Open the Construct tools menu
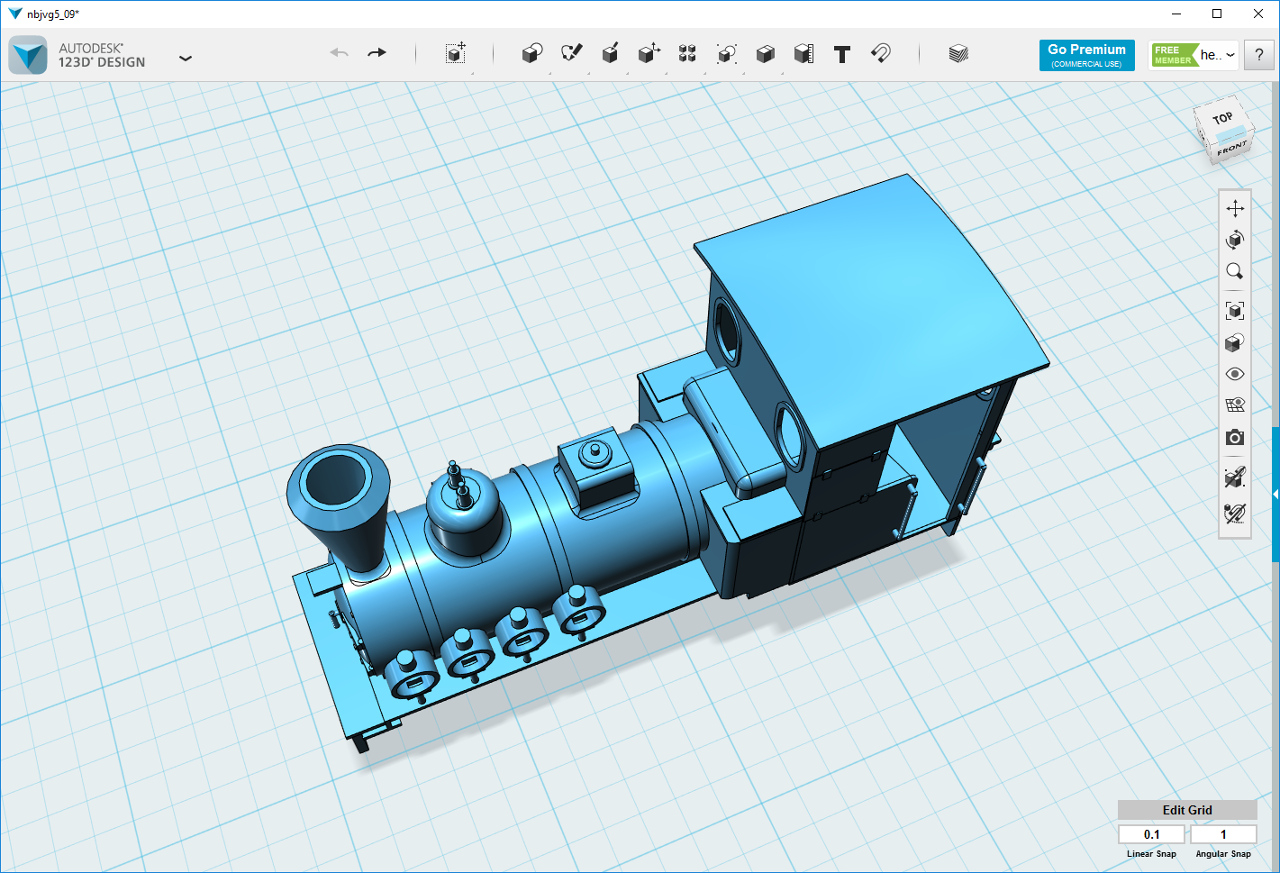The image size is (1280, 873). 610,54
